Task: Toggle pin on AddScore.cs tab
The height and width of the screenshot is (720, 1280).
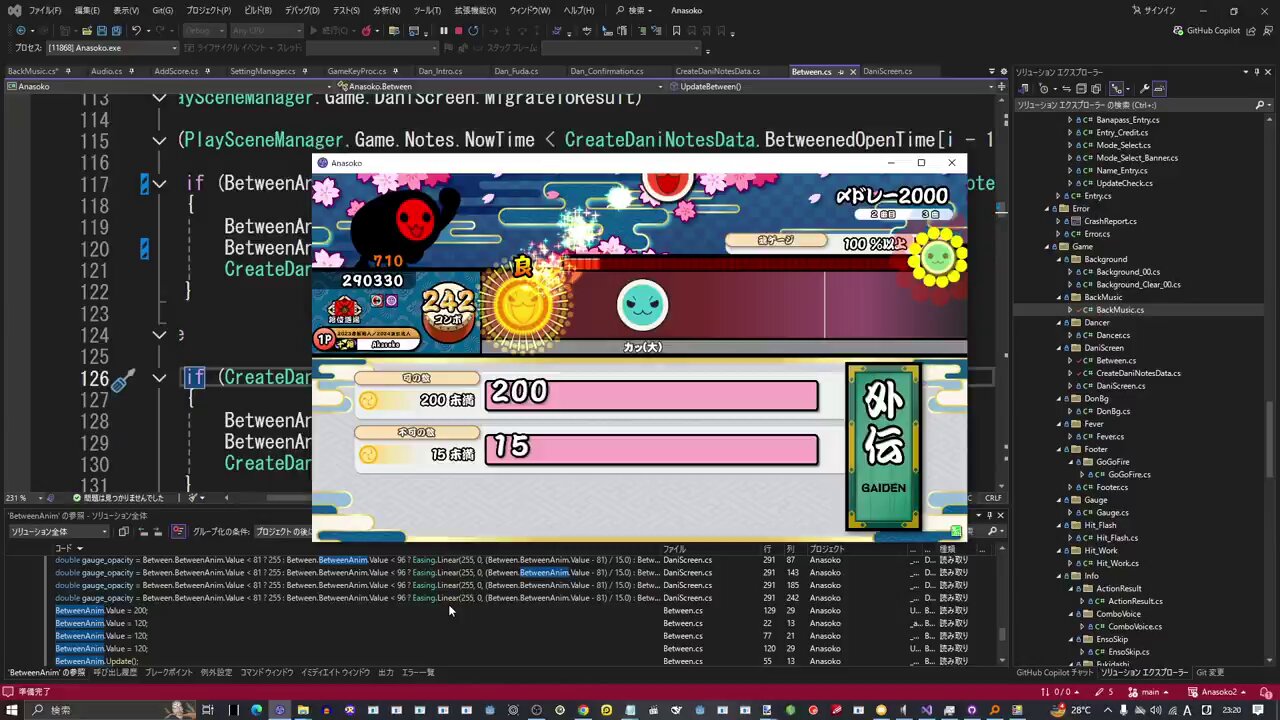Action: click(x=206, y=72)
